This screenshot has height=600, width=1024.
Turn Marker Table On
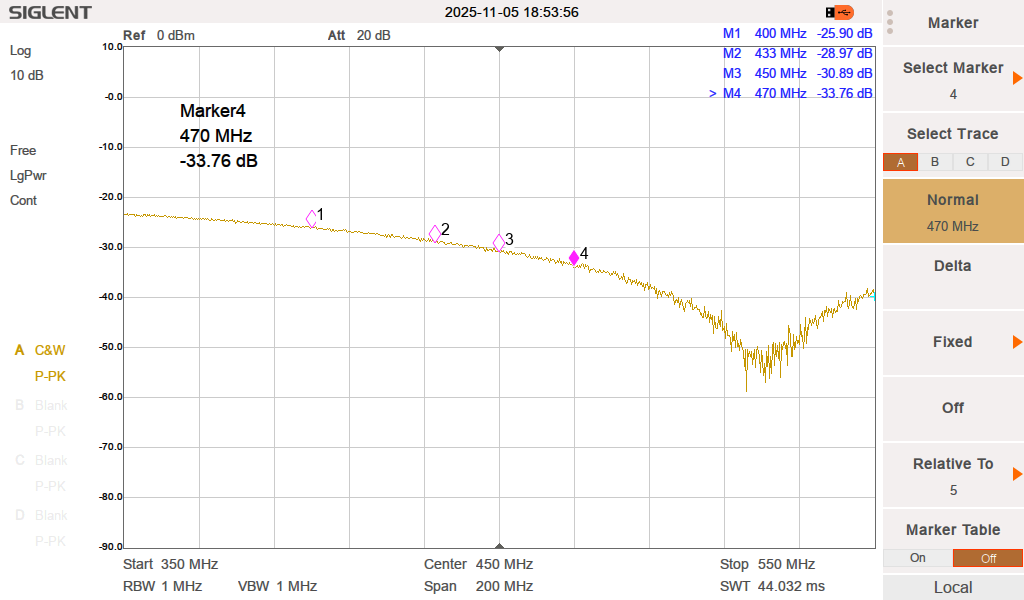pos(917,558)
